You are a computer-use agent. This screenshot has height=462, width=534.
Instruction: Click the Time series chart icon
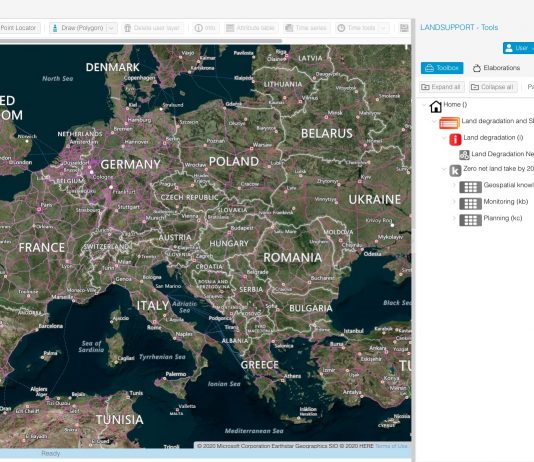pyautogui.click(x=289, y=28)
